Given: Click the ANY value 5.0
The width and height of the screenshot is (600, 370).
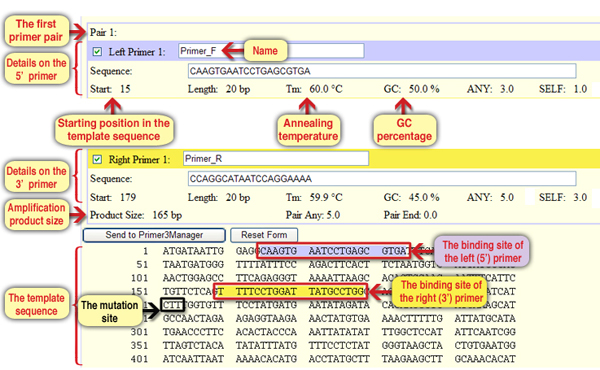Looking at the screenshot, I should pos(507,197).
